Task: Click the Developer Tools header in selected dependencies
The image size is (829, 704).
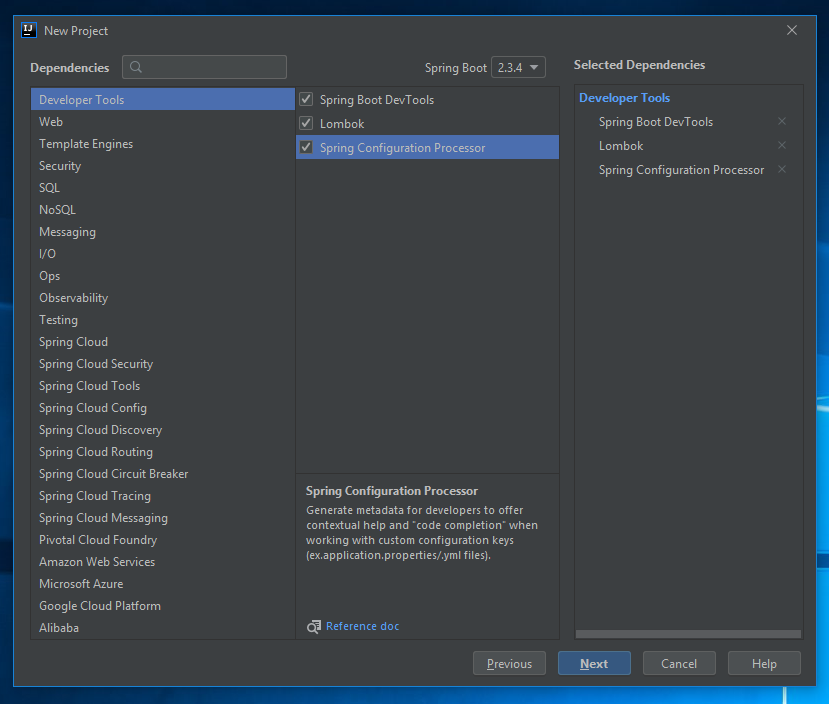Action: click(x=624, y=98)
